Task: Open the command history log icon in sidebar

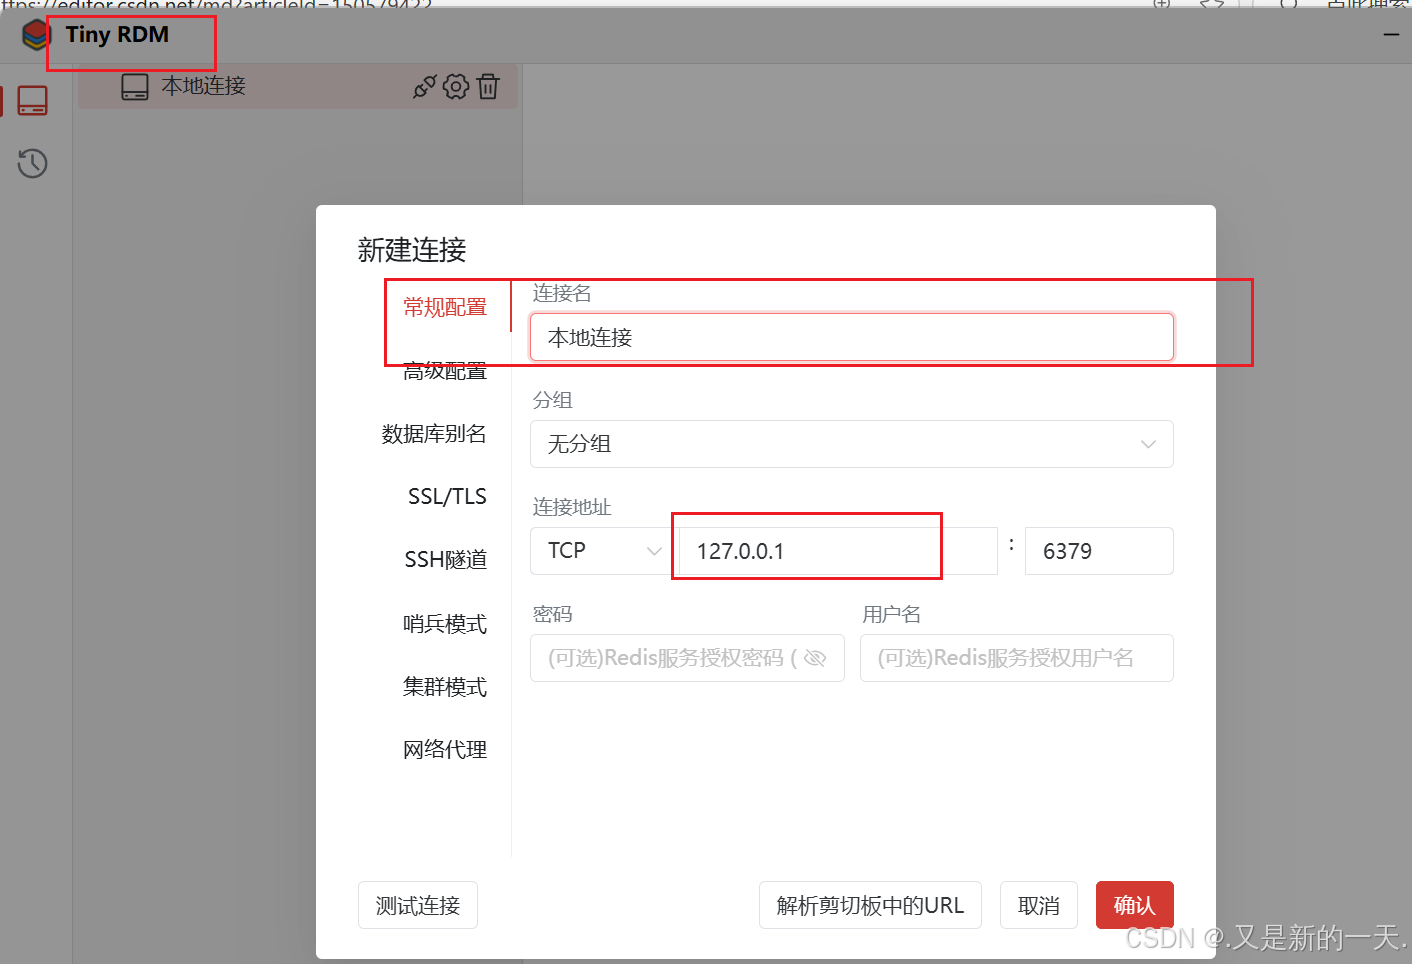Action: point(32,163)
